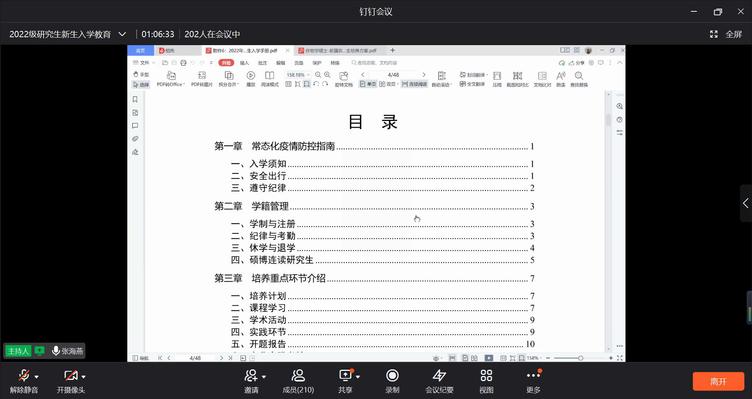Screen dimensions: 752x399
Task: Open the side panel collapse arrow
Action: click(746, 203)
